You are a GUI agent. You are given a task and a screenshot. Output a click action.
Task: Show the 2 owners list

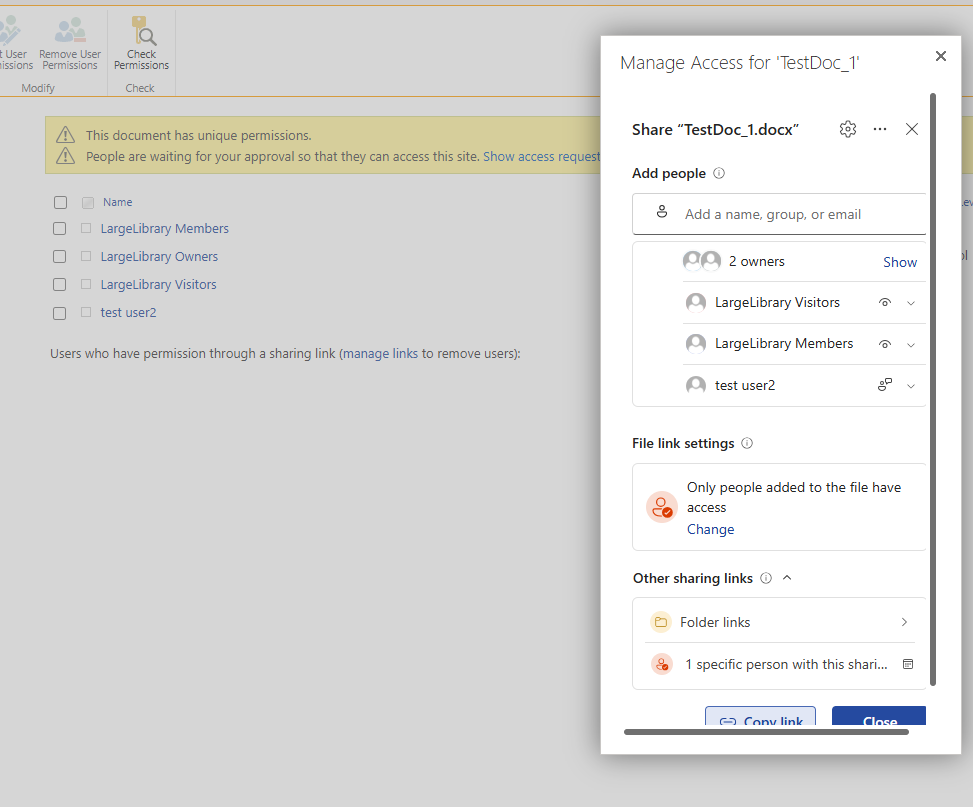point(900,262)
